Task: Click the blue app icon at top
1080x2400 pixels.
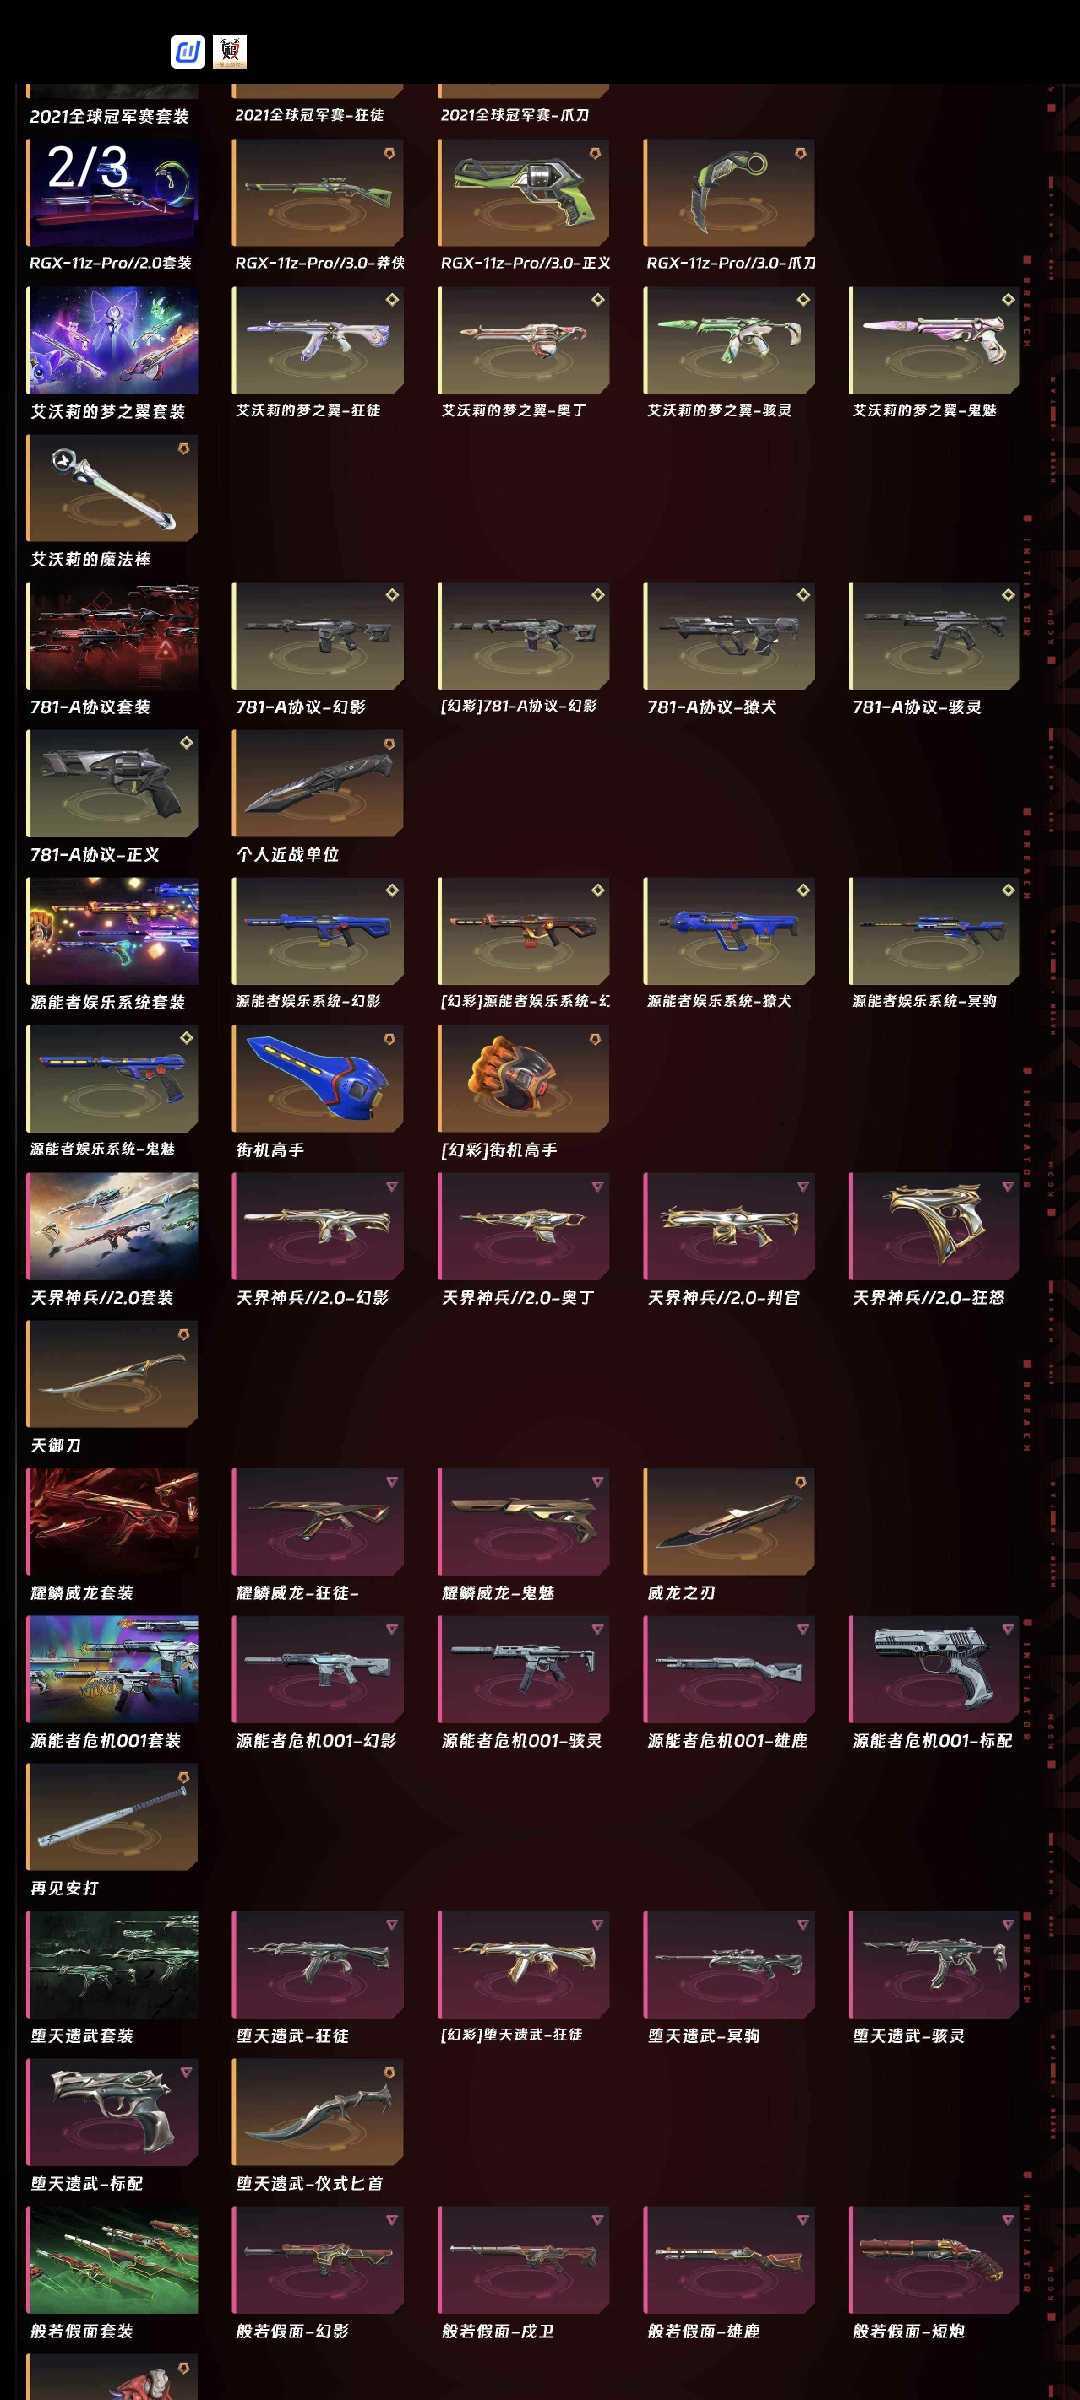Action: (188, 52)
